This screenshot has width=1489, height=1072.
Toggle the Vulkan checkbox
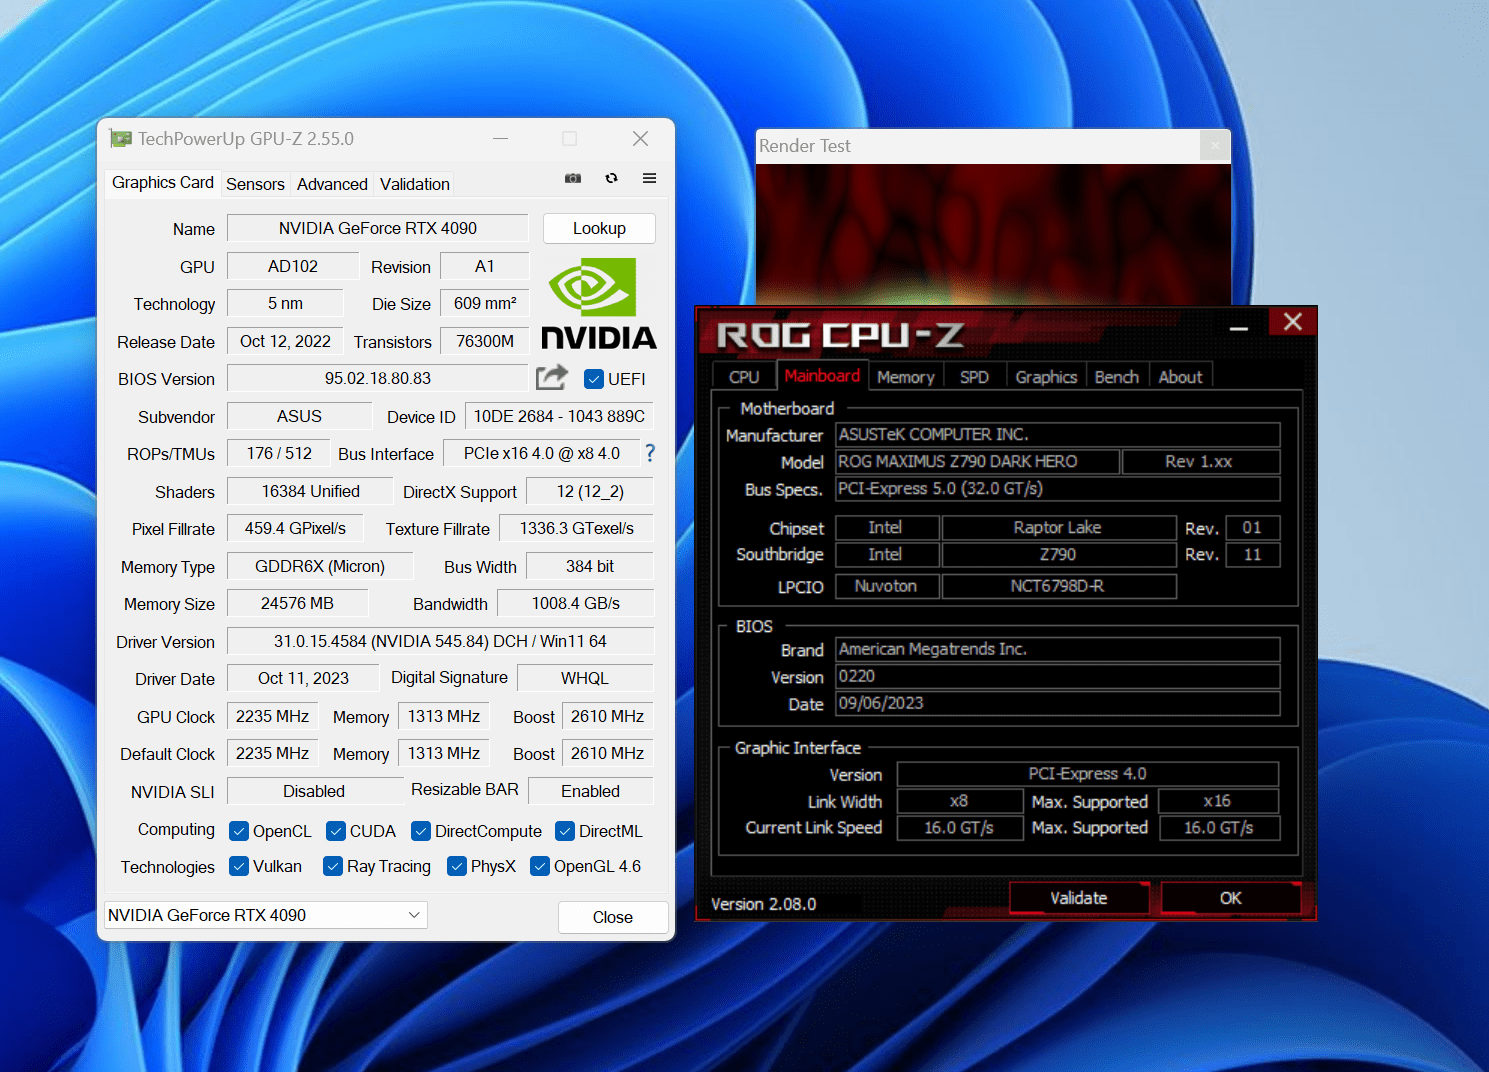[x=239, y=866]
